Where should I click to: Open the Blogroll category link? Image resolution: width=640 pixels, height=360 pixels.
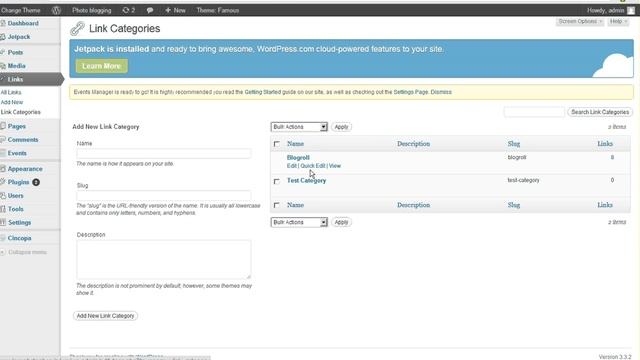coord(298,158)
